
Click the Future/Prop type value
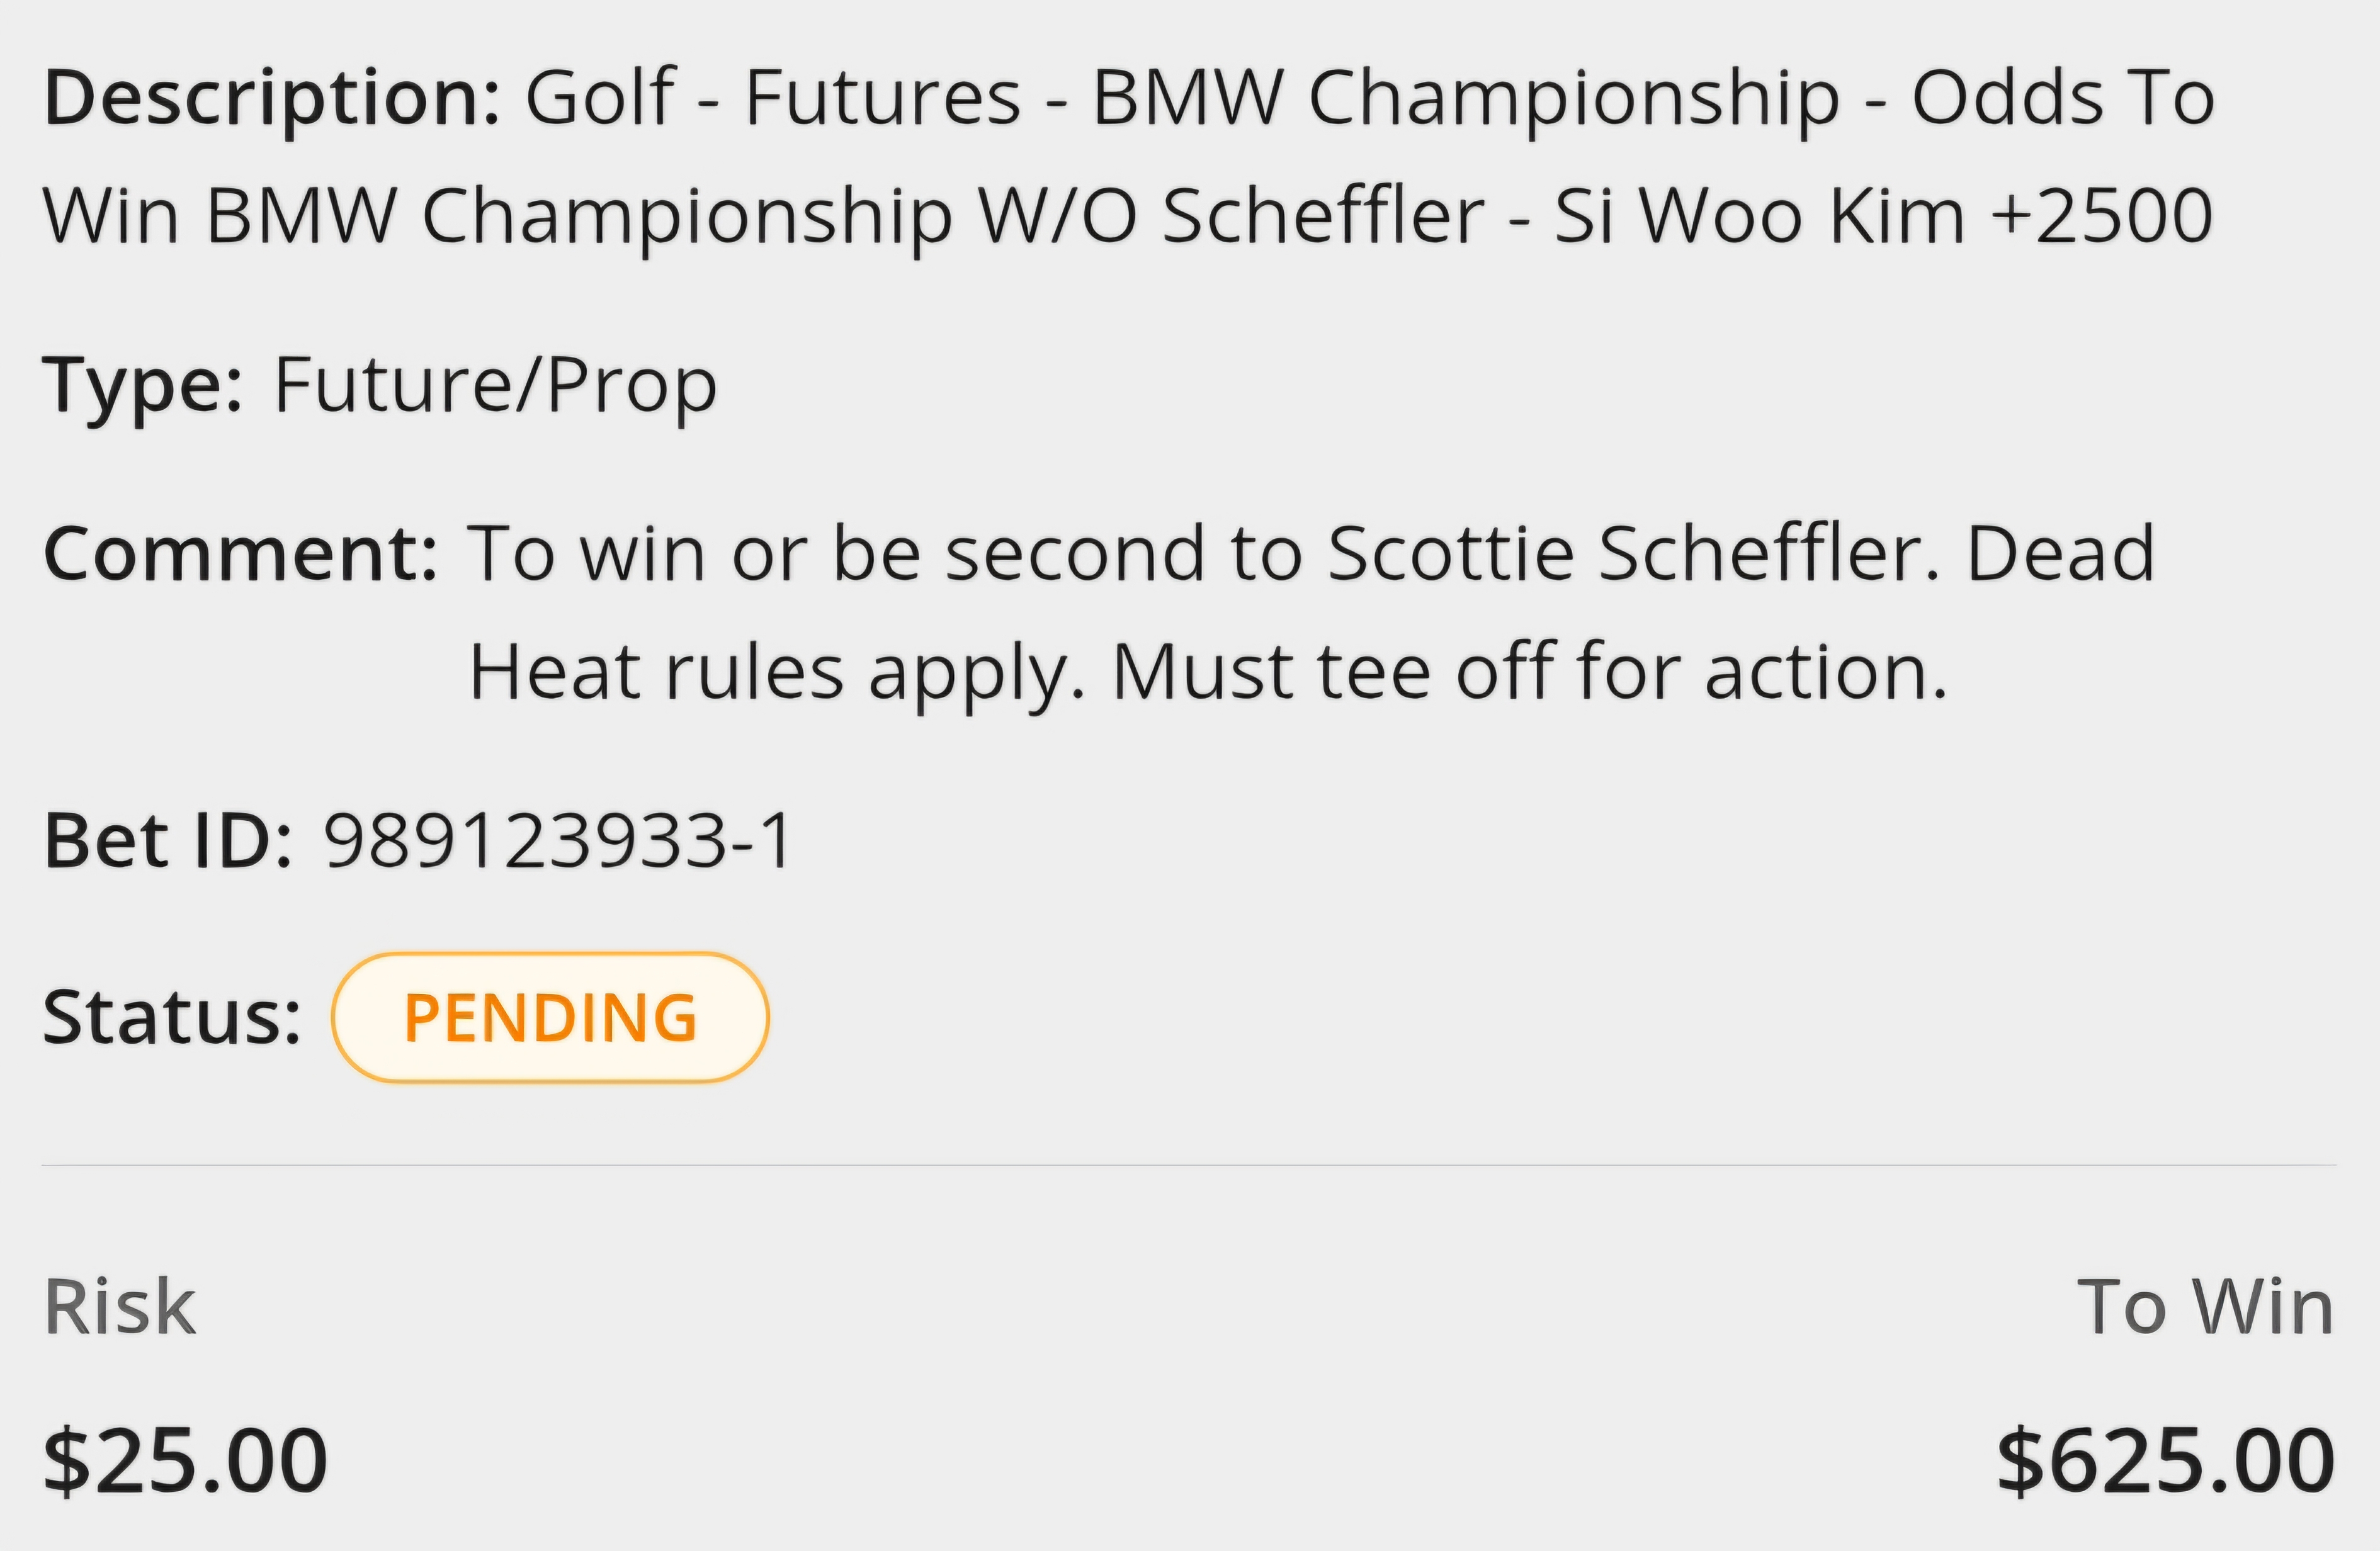[x=495, y=387]
